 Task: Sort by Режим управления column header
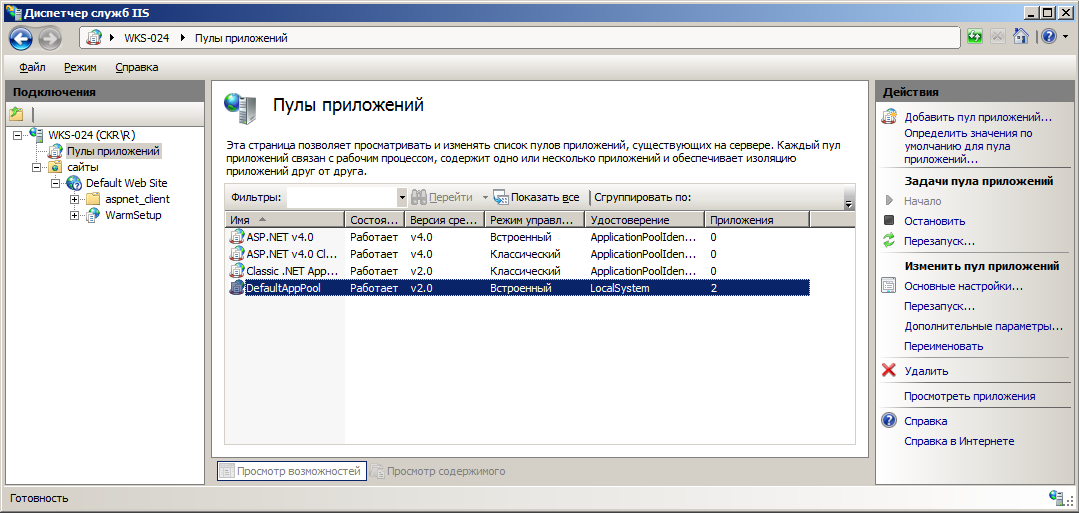point(535,220)
